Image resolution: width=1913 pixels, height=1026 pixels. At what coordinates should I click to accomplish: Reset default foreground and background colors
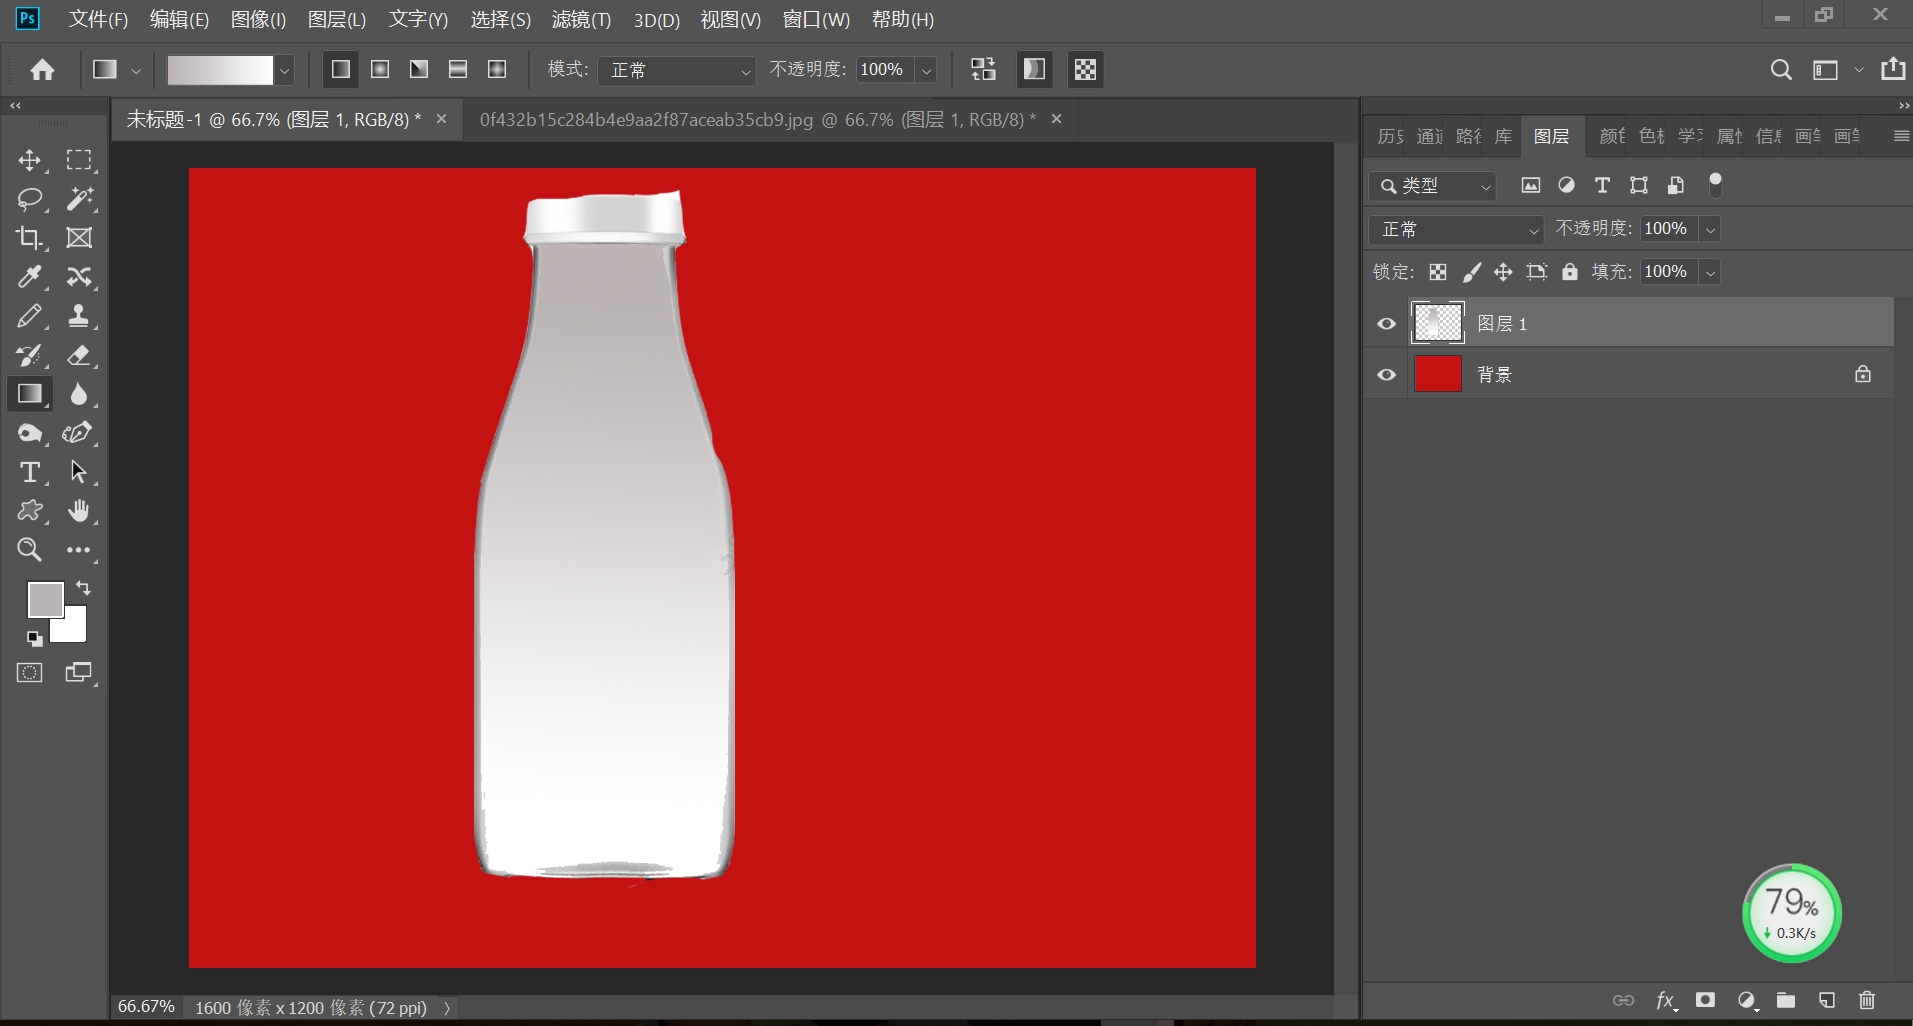(34, 639)
